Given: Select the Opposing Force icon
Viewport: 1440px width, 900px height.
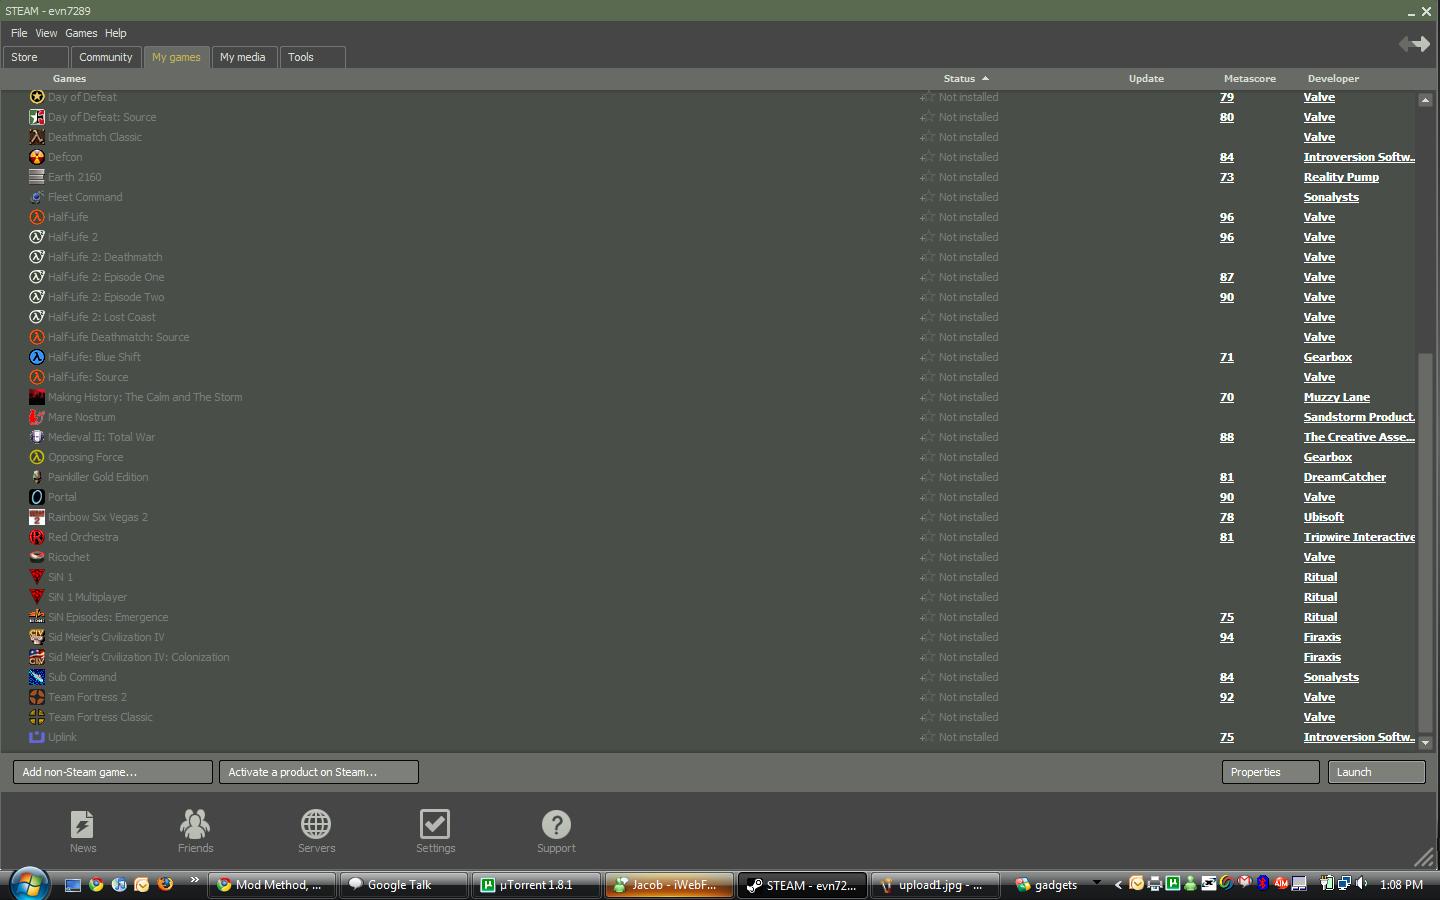Looking at the screenshot, I should click(x=37, y=457).
